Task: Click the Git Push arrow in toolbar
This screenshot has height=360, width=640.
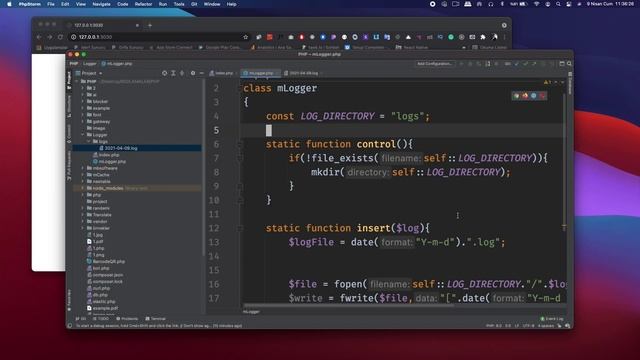Action: click(534, 64)
